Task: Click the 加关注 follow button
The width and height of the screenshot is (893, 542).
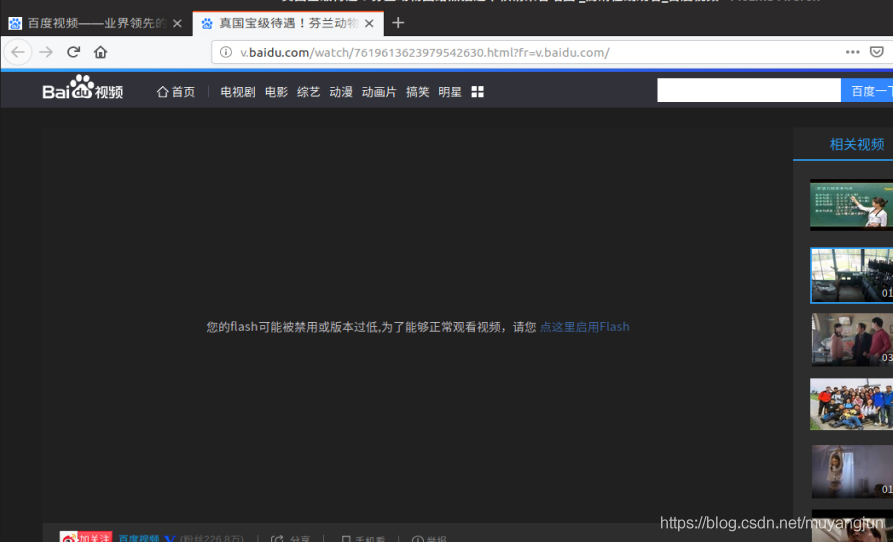Action: coord(86,537)
